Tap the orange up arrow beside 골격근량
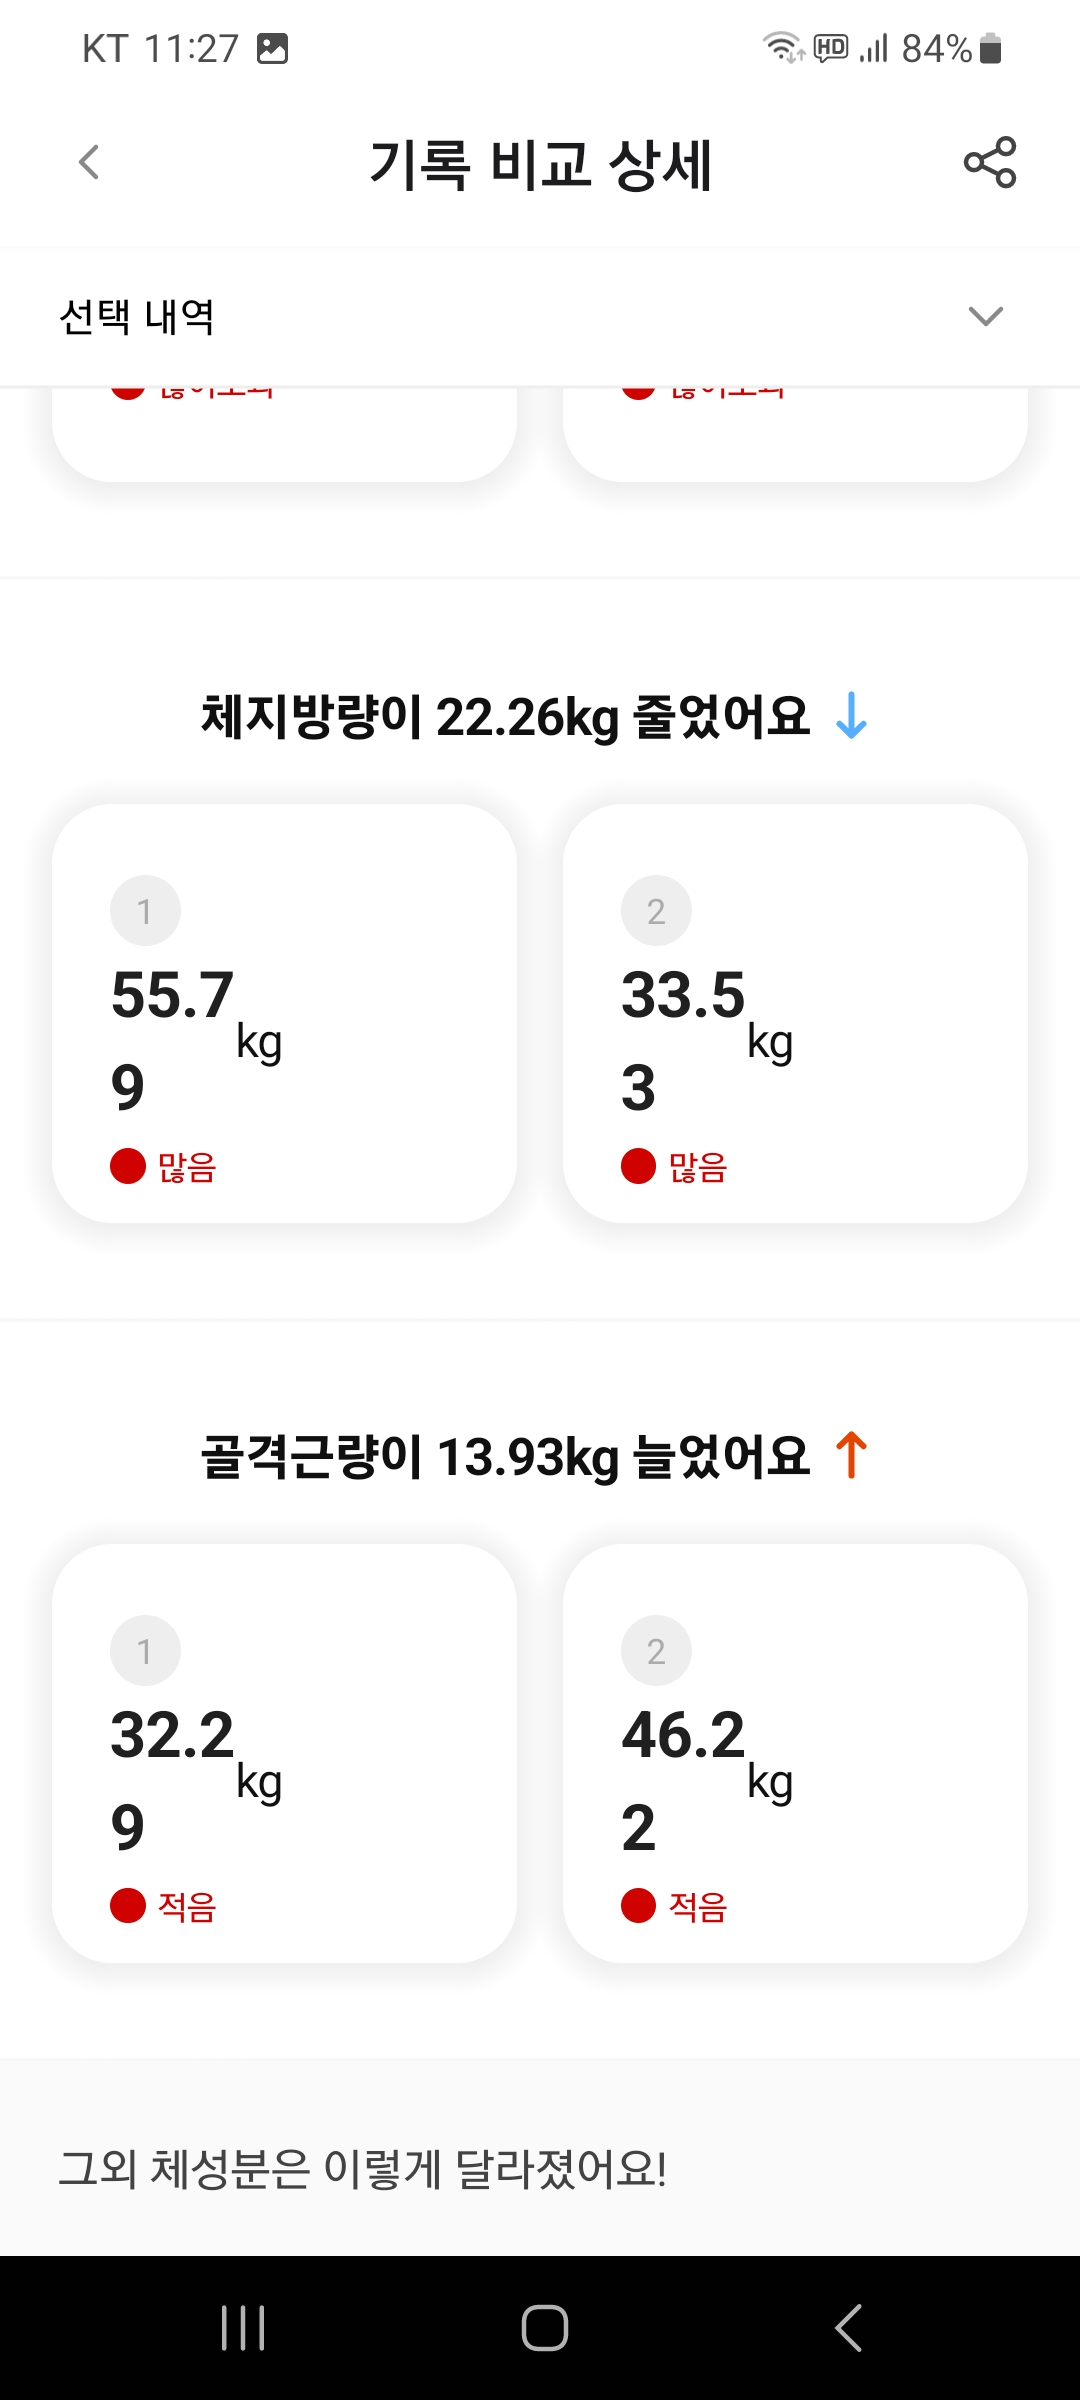The height and width of the screenshot is (2400, 1080). [851, 1455]
